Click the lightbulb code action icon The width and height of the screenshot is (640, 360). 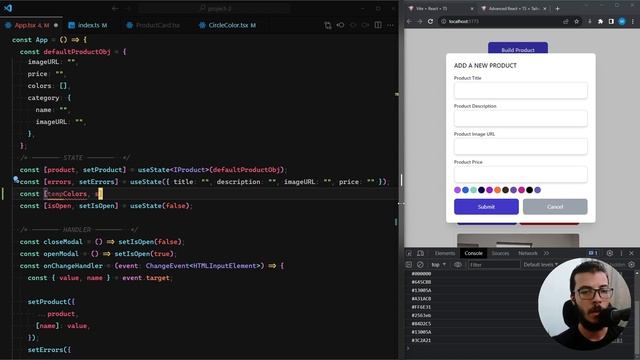click(16, 179)
